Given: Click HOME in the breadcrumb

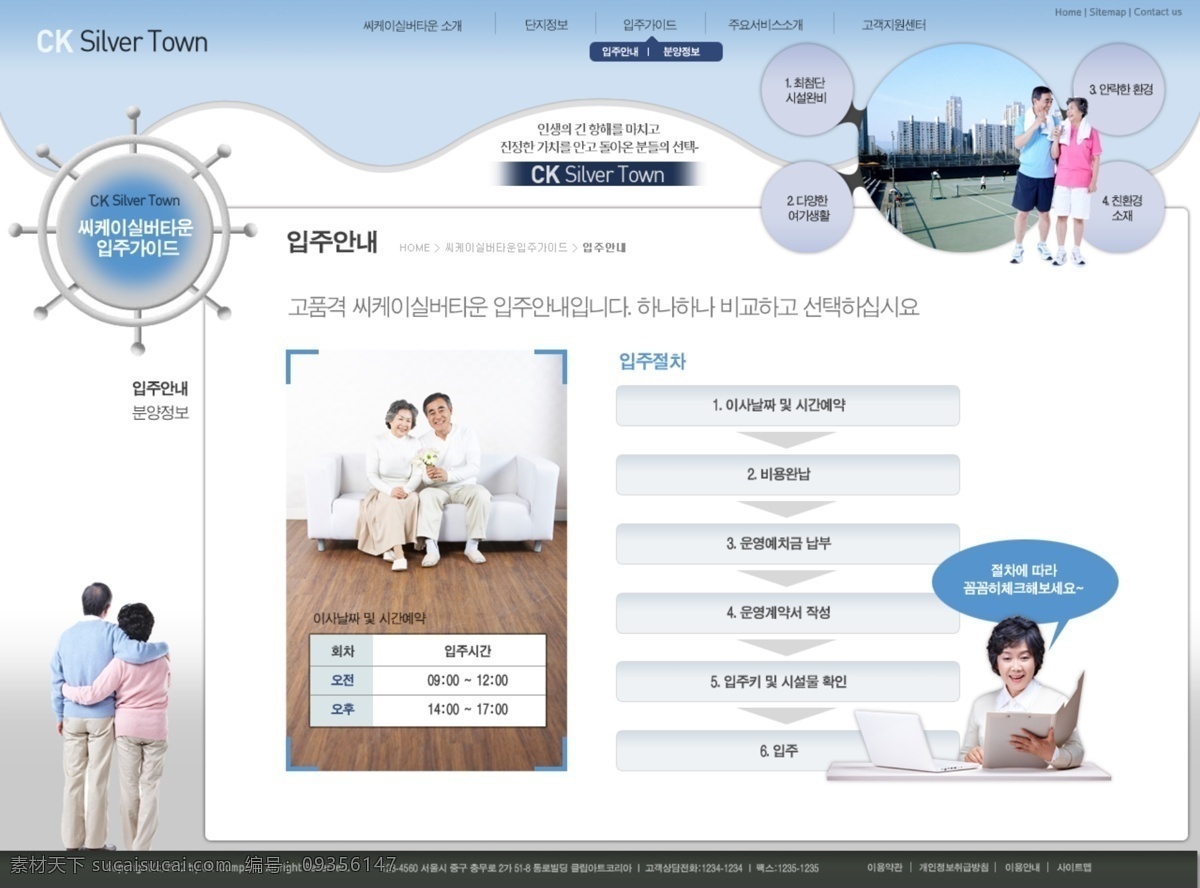Looking at the screenshot, I should click(414, 248).
